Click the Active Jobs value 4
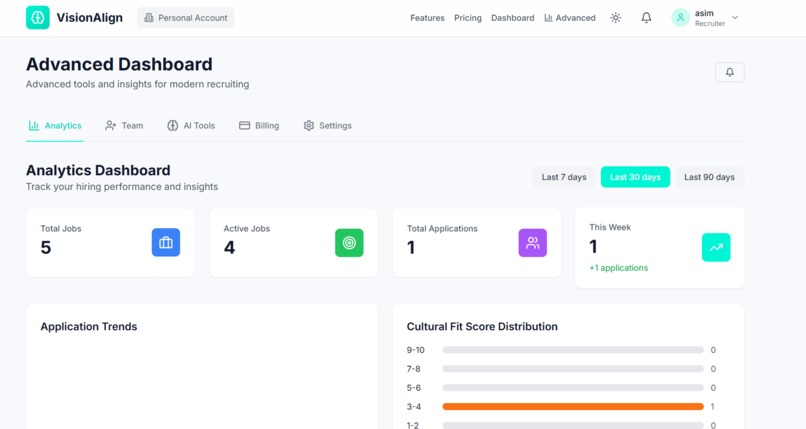Image resolution: width=806 pixels, height=429 pixels. tap(229, 248)
